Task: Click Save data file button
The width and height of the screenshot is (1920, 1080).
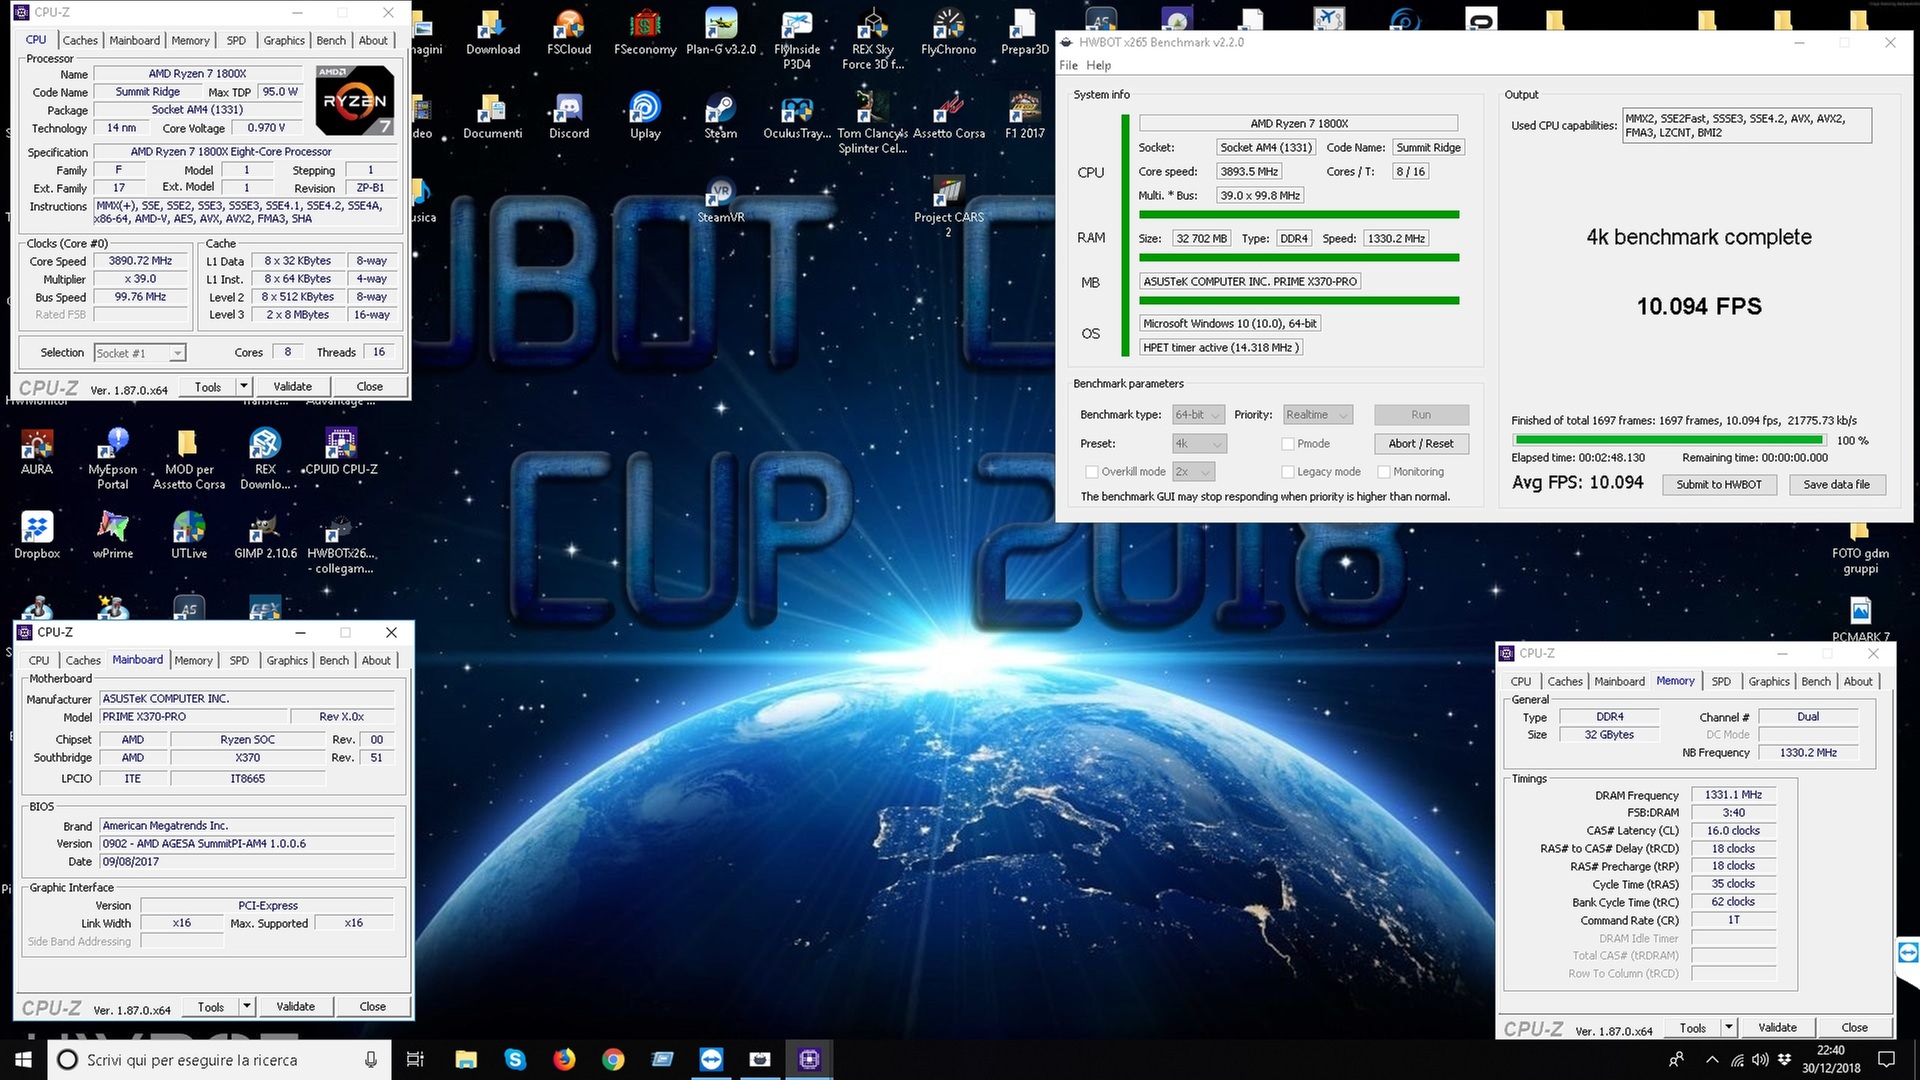Action: [x=1836, y=485]
